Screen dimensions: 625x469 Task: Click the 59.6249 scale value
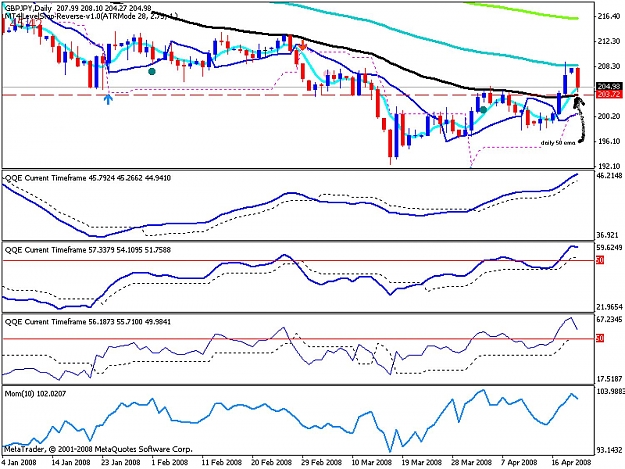pyautogui.click(x=609, y=247)
